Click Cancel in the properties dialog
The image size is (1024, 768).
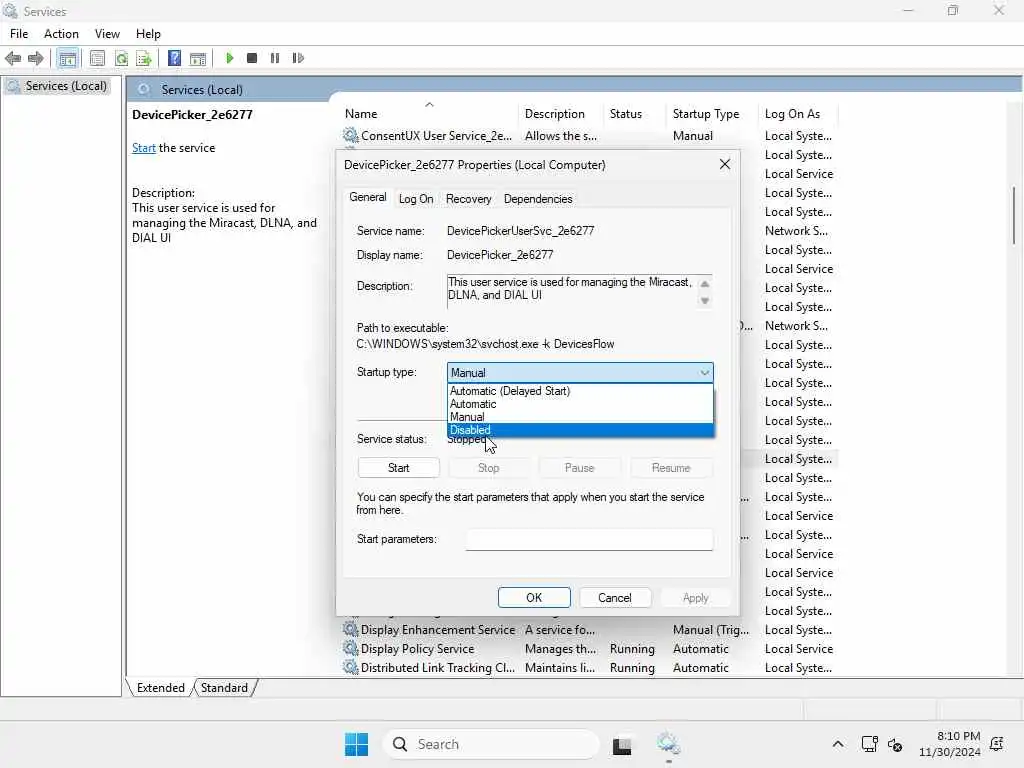pos(615,598)
